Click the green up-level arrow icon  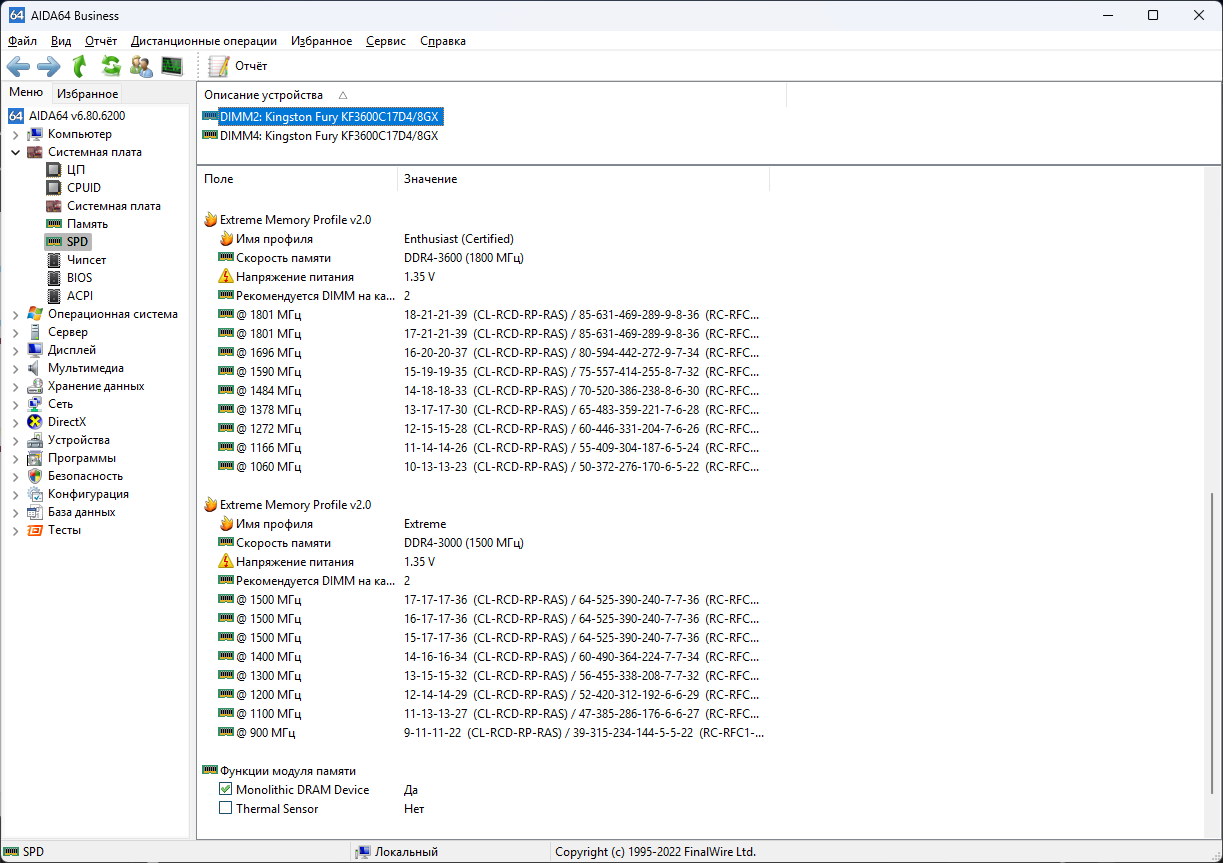pyautogui.click(x=80, y=66)
